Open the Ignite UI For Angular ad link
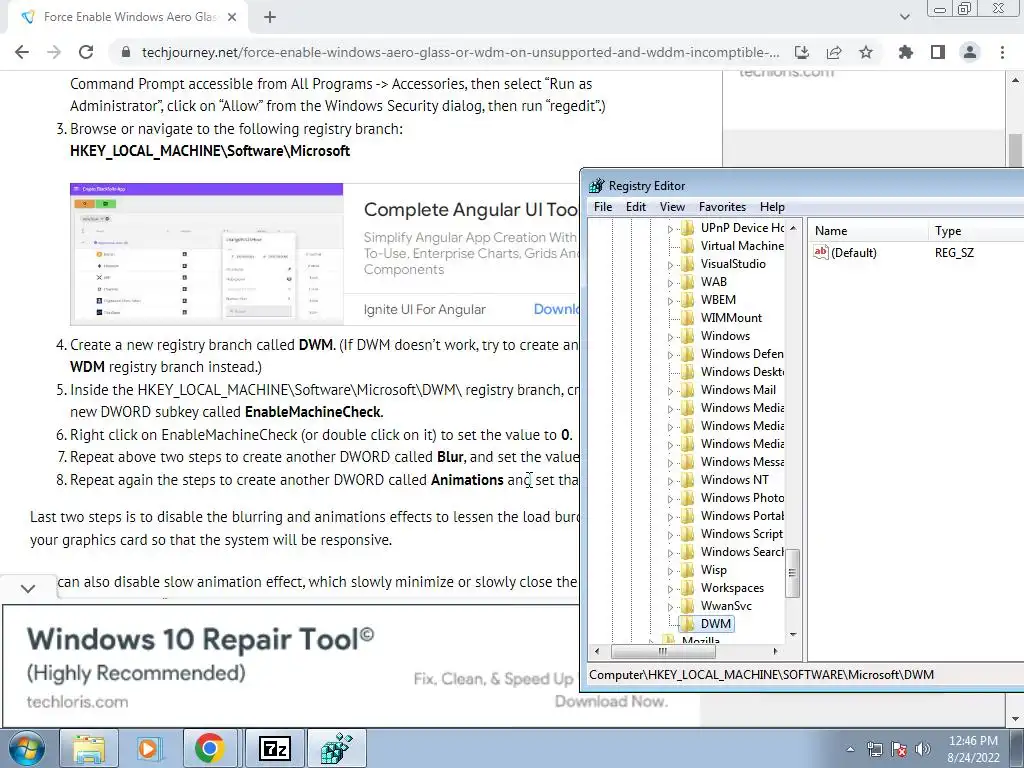1024x768 pixels. click(x=424, y=310)
